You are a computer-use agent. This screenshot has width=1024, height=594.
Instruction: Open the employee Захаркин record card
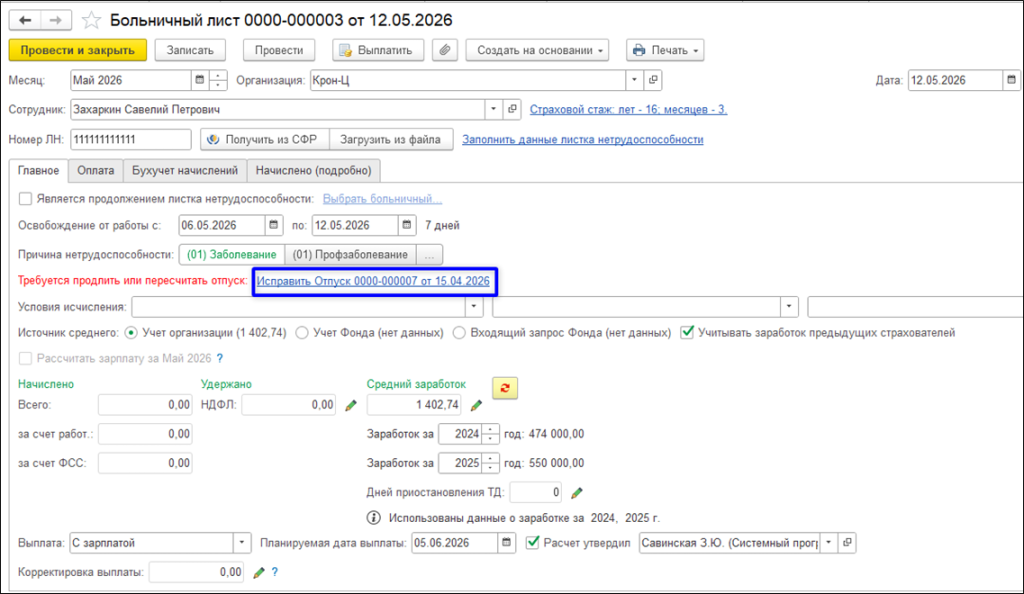pos(512,109)
